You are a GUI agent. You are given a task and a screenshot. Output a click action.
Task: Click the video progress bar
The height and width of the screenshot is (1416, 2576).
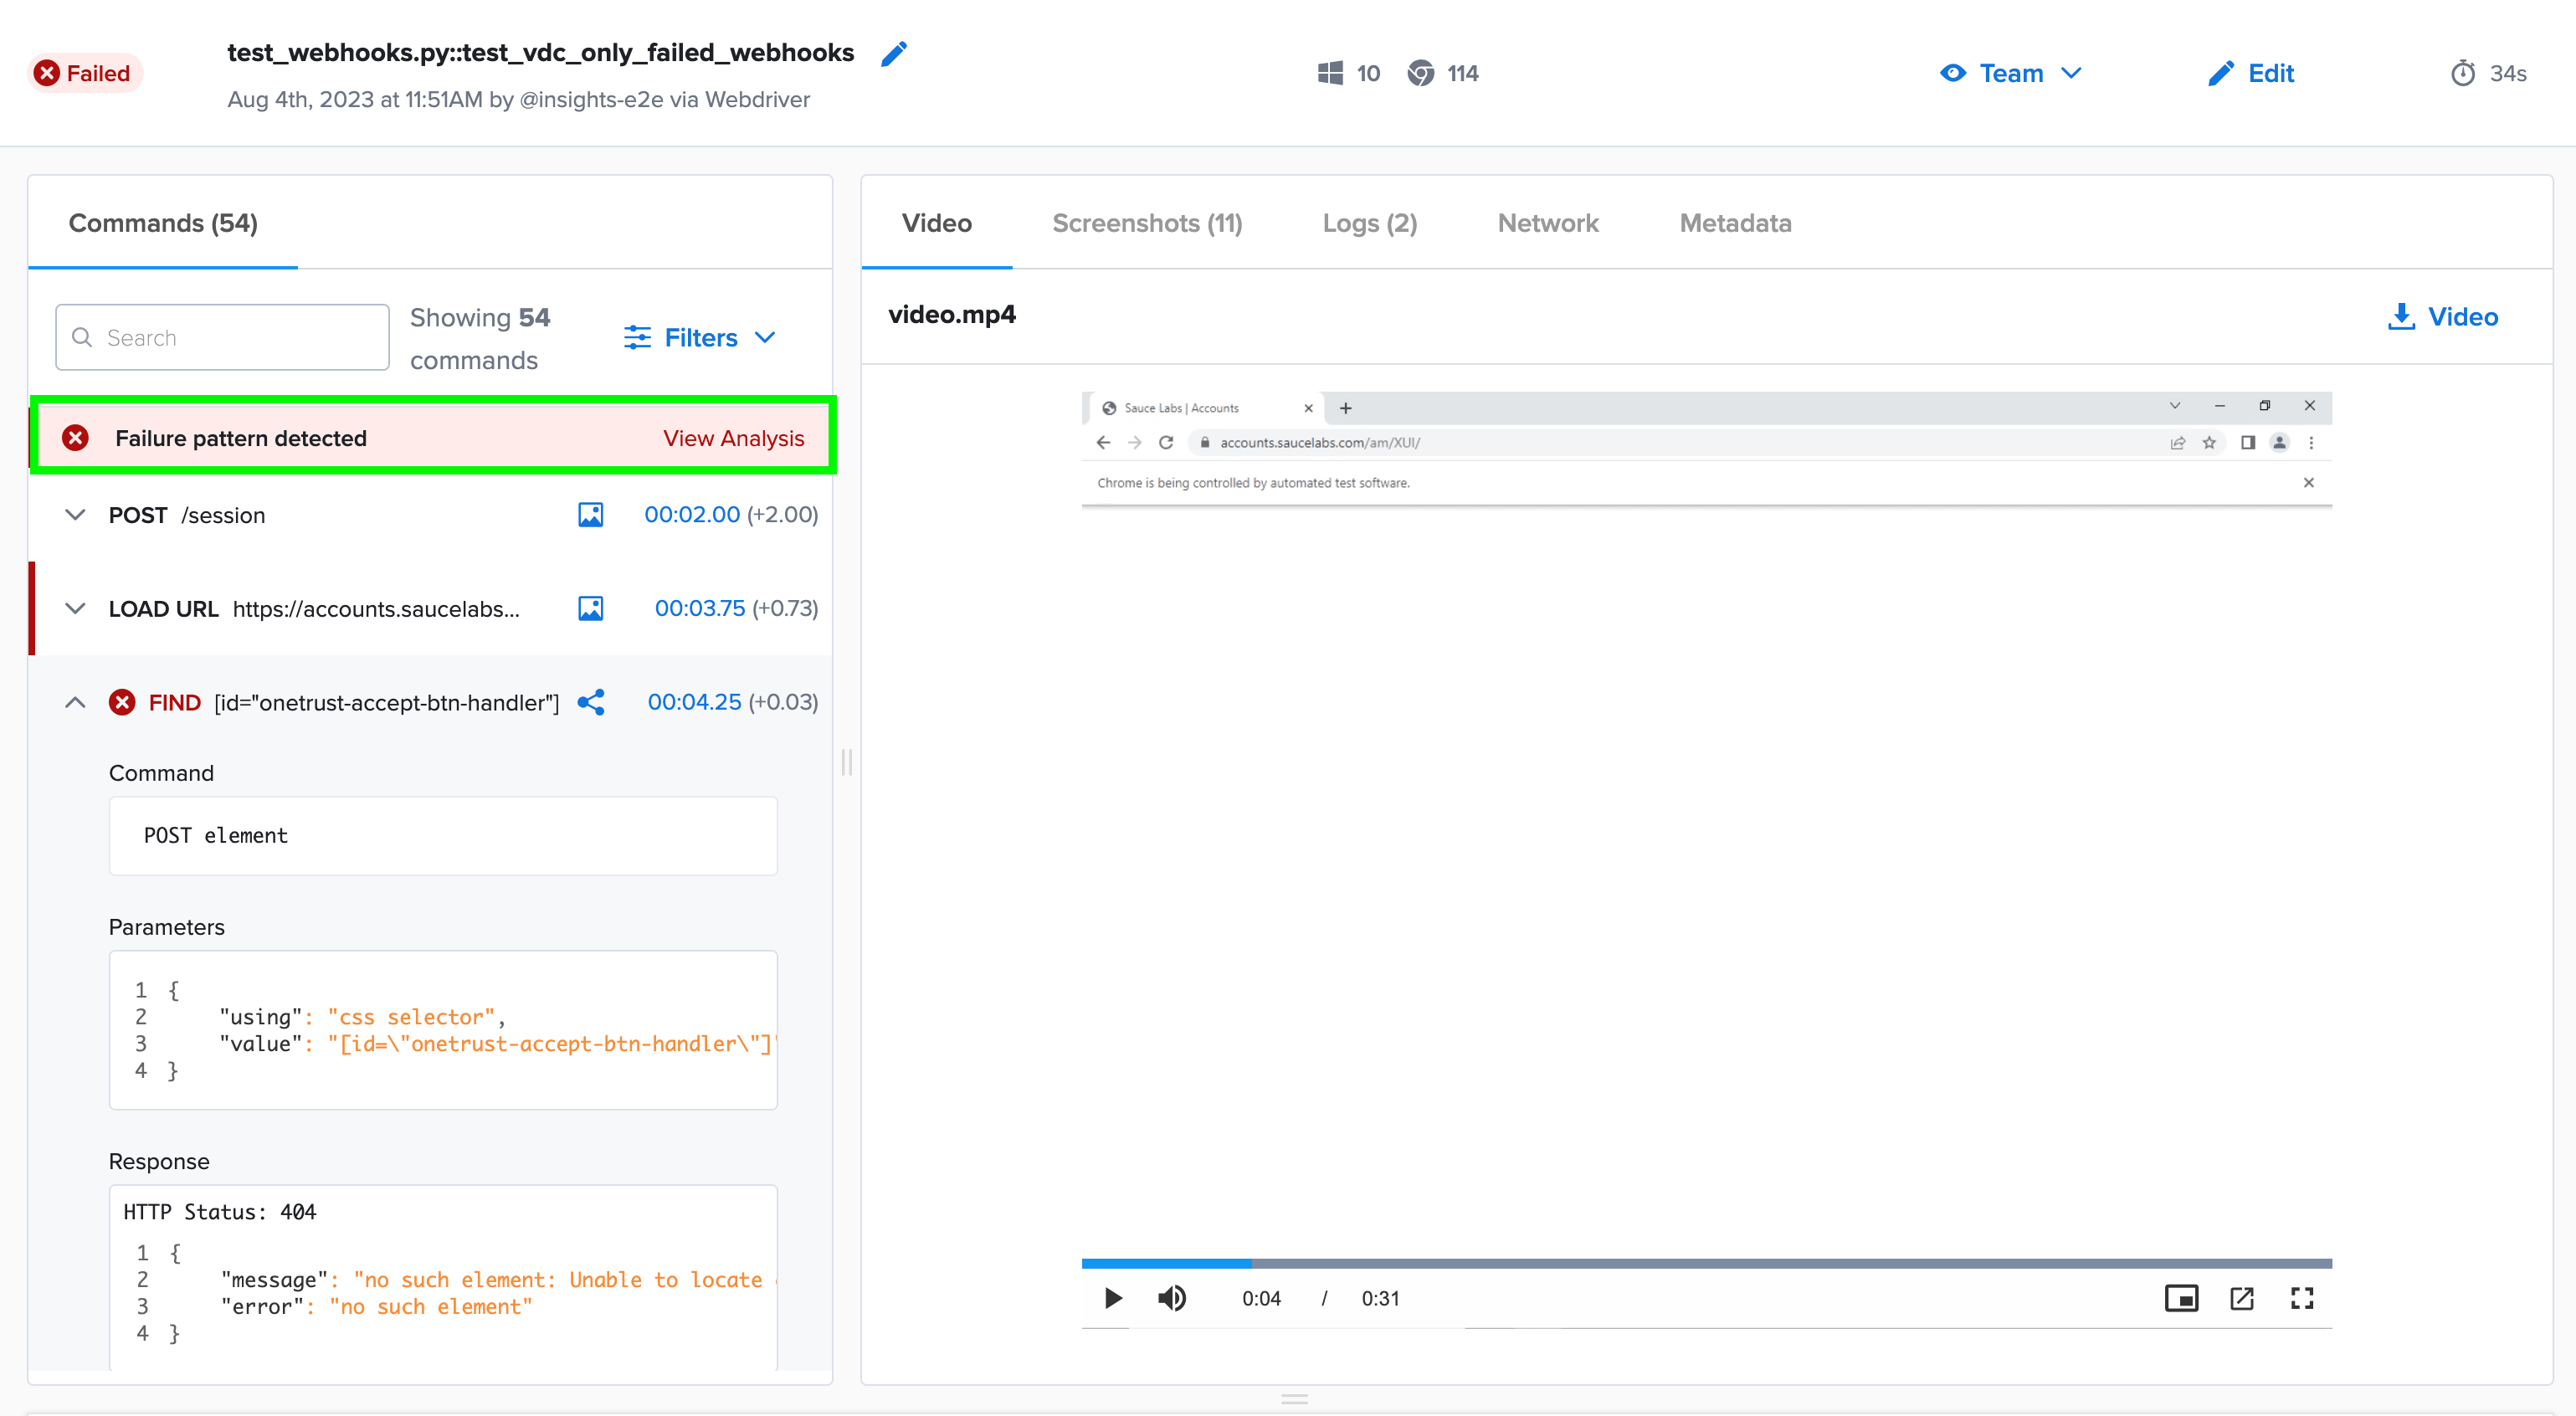[x=1706, y=1264]
